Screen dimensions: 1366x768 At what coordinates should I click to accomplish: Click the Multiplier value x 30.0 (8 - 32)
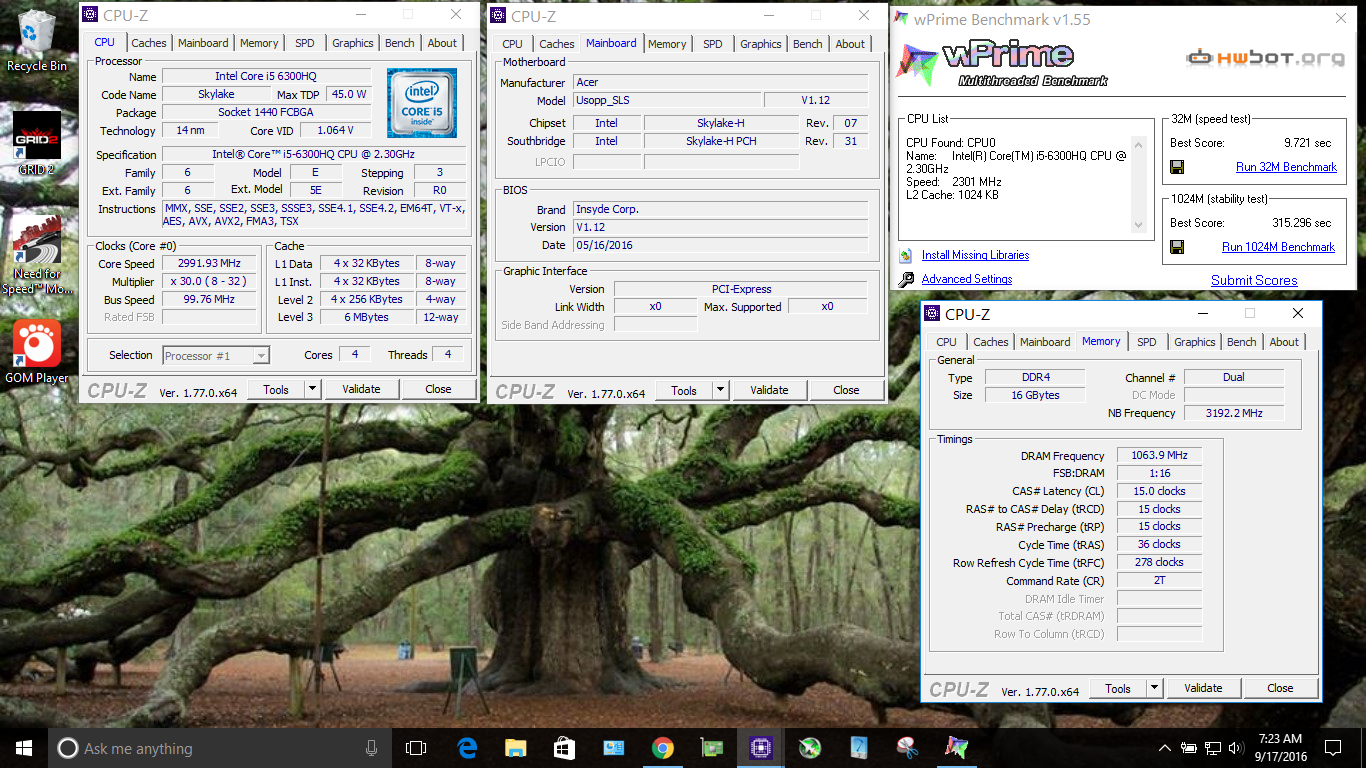[211, 282]
